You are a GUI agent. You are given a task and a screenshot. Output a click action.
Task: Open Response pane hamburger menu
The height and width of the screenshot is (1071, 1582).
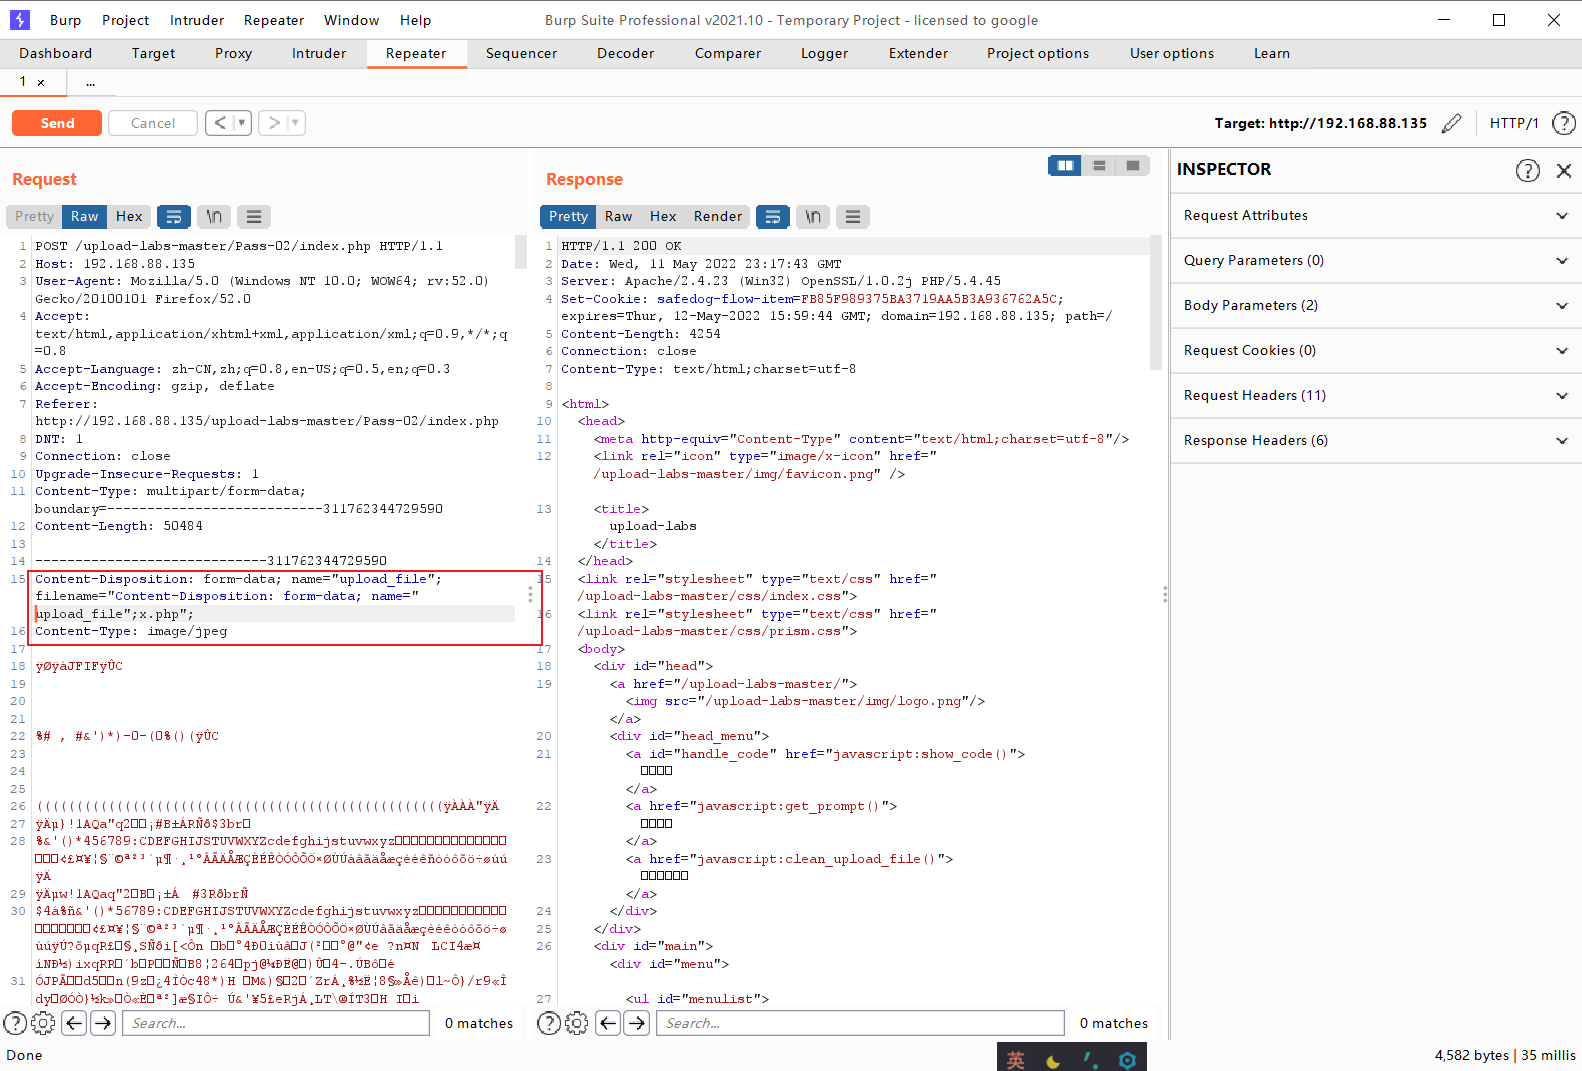pyautogui.click(x=853, y=216)
